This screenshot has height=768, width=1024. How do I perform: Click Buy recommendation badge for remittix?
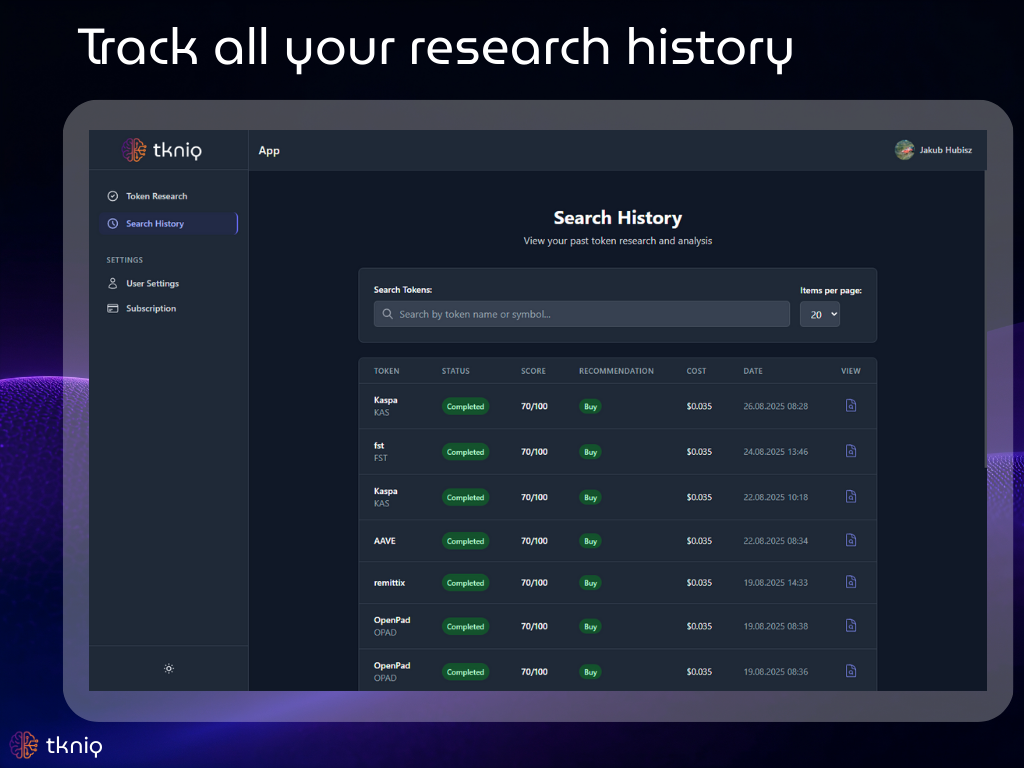pos(590,583)
